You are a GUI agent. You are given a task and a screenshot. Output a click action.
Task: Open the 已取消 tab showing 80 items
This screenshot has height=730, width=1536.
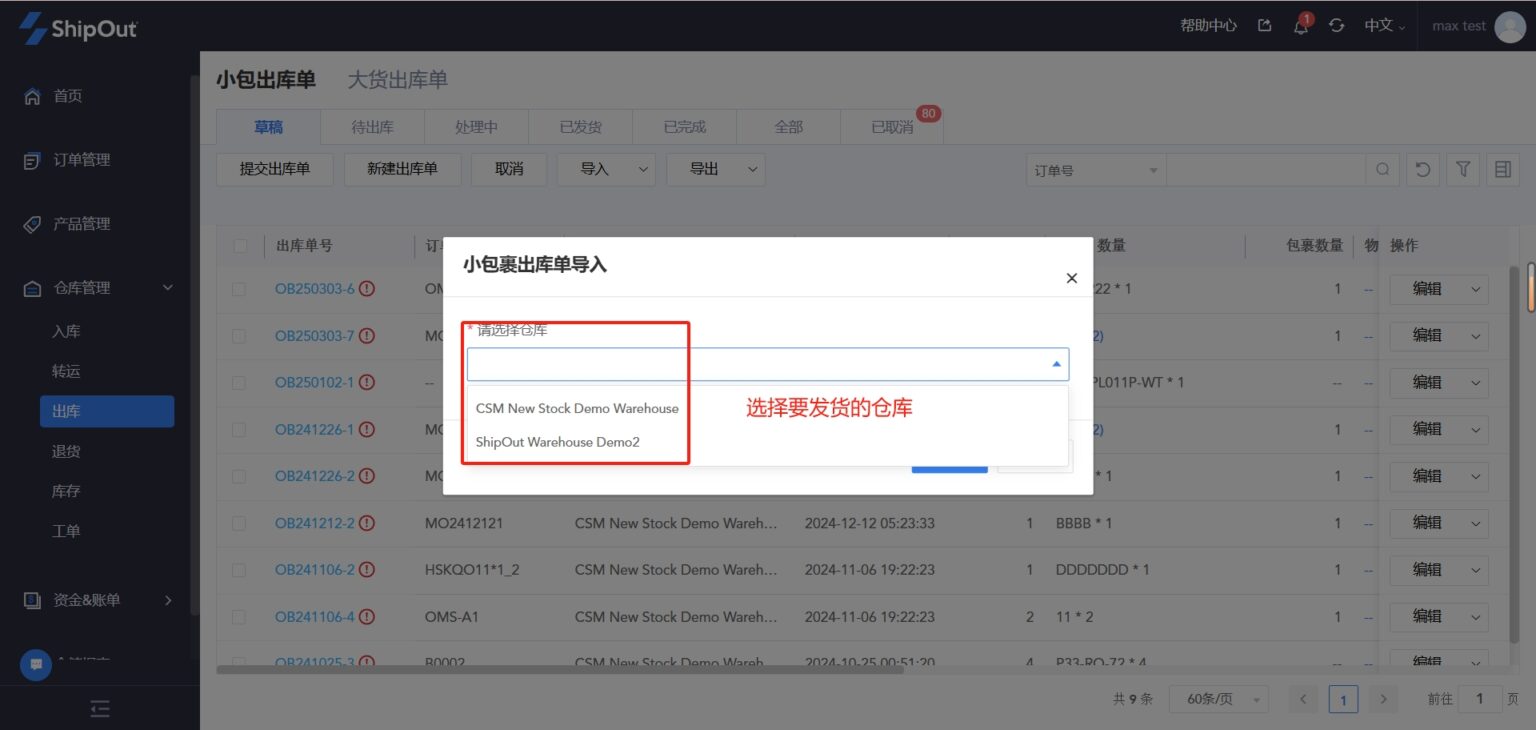coord(891,126)
